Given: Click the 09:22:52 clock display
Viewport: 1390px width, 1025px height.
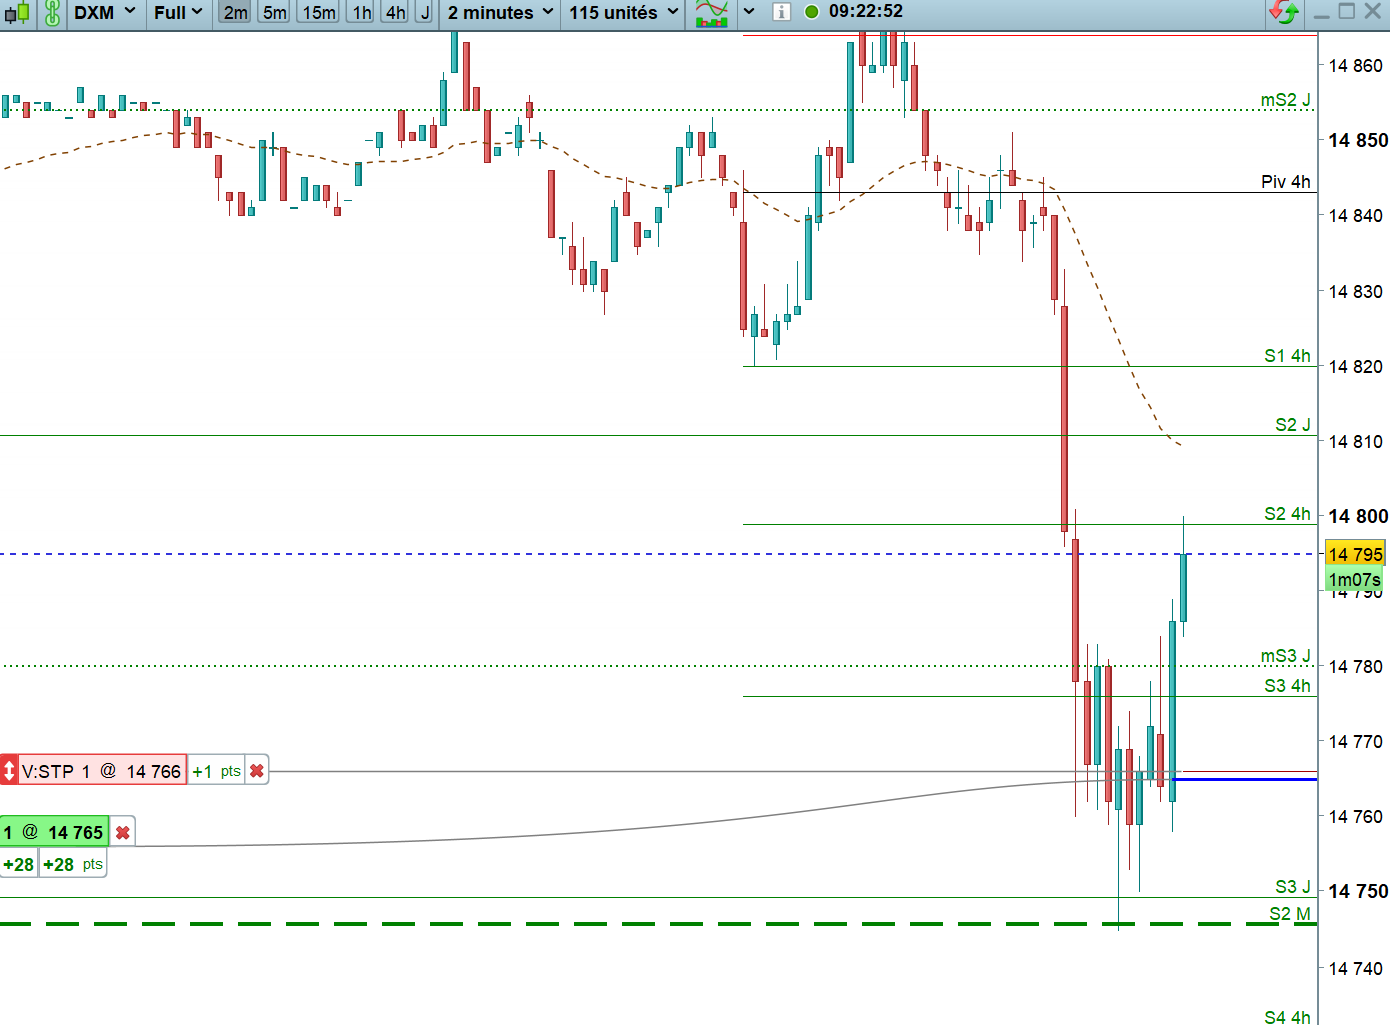Looking at the screenshot, I should pyautogui.click(x=866, y=12).
